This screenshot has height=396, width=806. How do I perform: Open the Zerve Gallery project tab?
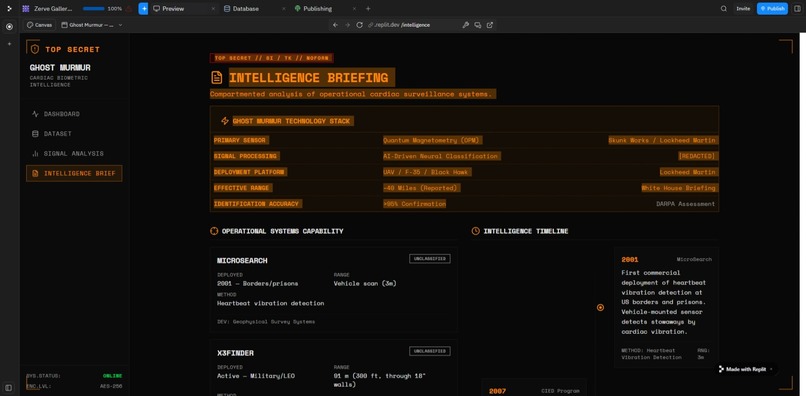click(x=48, y=9)
